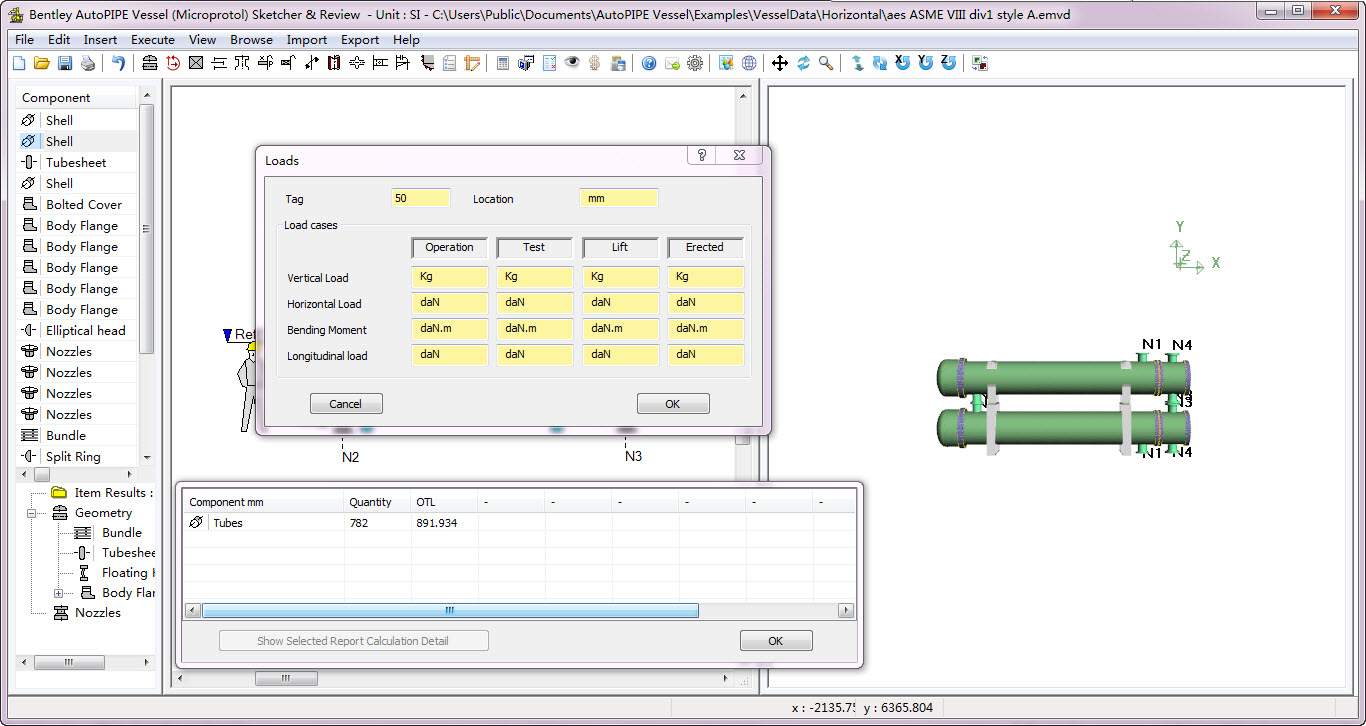Select Bolted Cover in the Component list
This screenshot has height=726, width=1366.
coord(77,204)
